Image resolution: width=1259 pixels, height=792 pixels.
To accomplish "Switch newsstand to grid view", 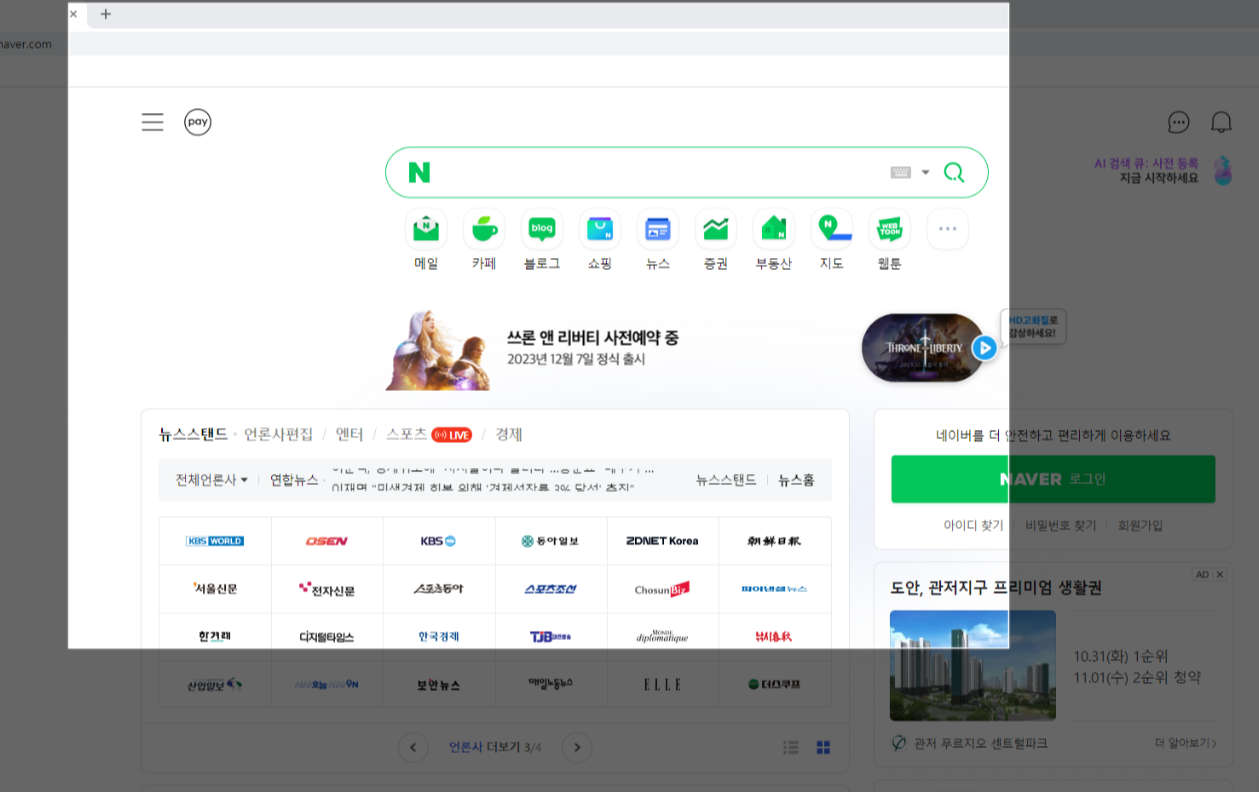I will pyautogui.click(x=824, y=747).
